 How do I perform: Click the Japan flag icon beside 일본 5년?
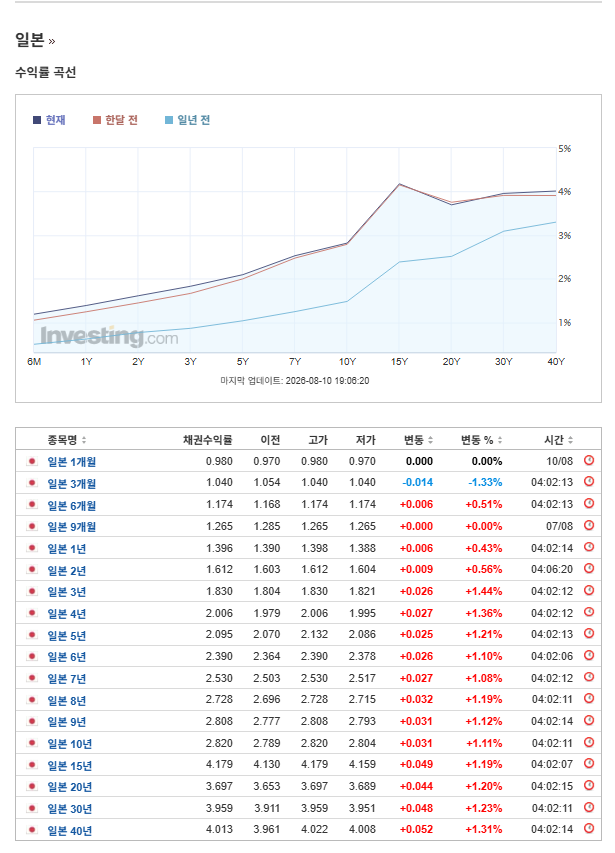click(32, 635)
